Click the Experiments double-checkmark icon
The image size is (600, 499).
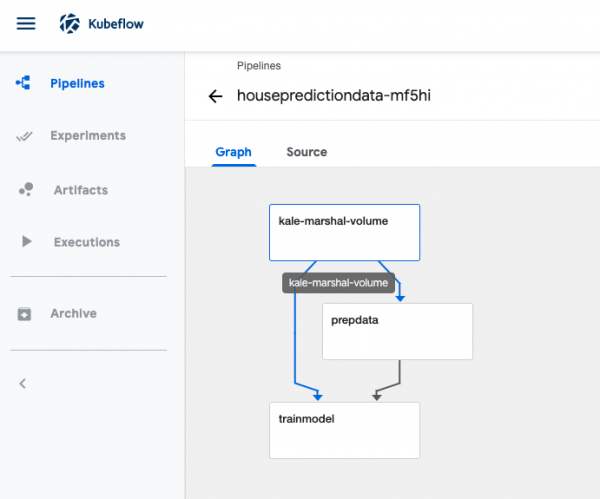[x=25, y=136]
